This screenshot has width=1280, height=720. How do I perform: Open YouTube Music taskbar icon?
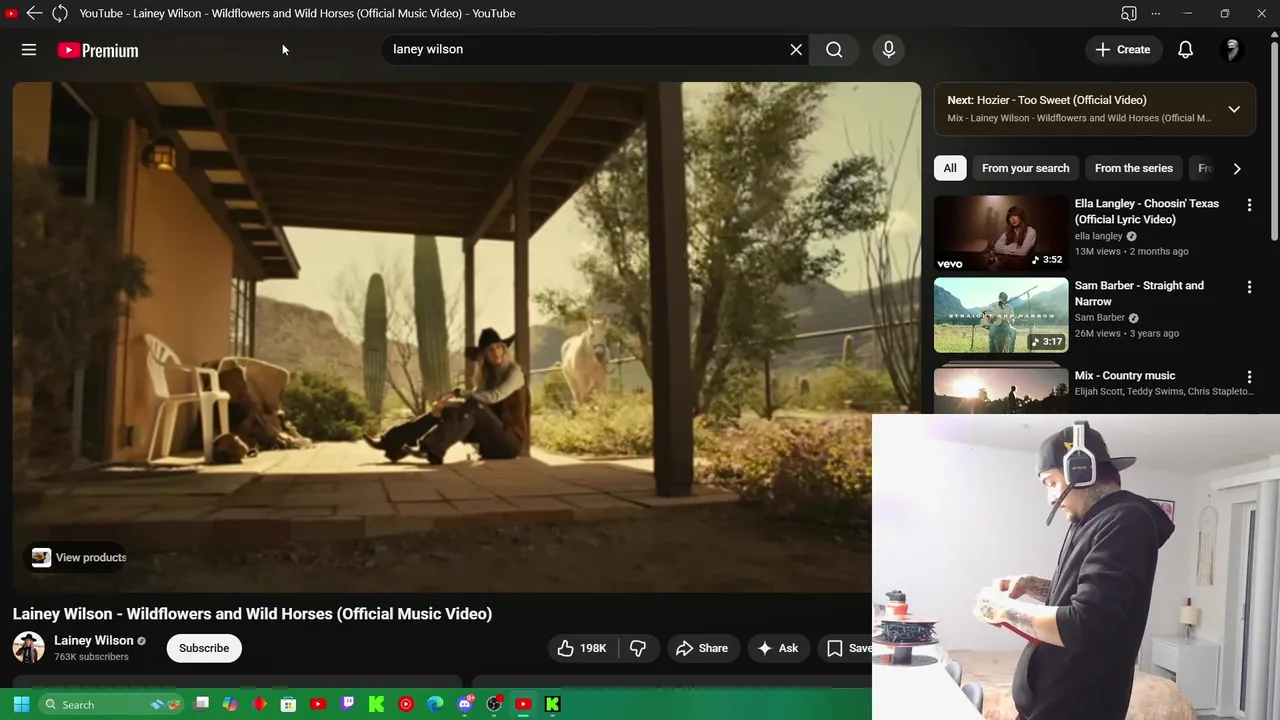pos(405,704)
